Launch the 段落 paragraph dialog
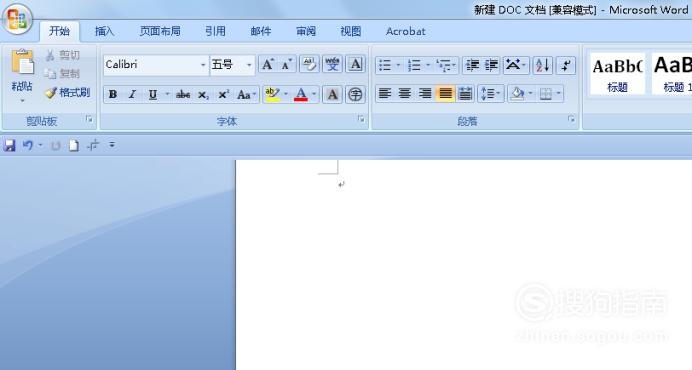692x370 pixels. pos(572,119)
